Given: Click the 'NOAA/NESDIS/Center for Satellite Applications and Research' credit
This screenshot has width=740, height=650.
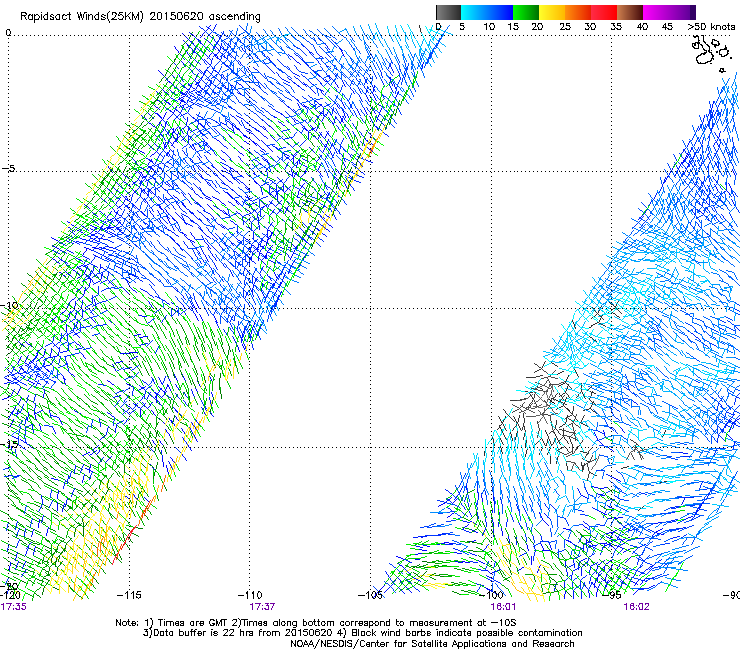Looking at the screenshot, I should (432, 644).
